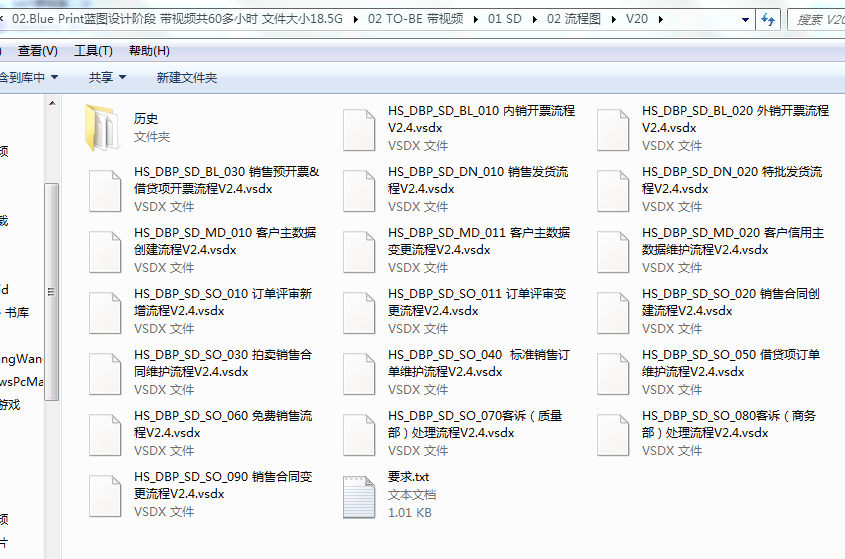Screen dimensions: 845x559
Task: Select HS_DBP_SD_MD_010 客户主数据创建流程 file icon
Action: pos(105,251)
